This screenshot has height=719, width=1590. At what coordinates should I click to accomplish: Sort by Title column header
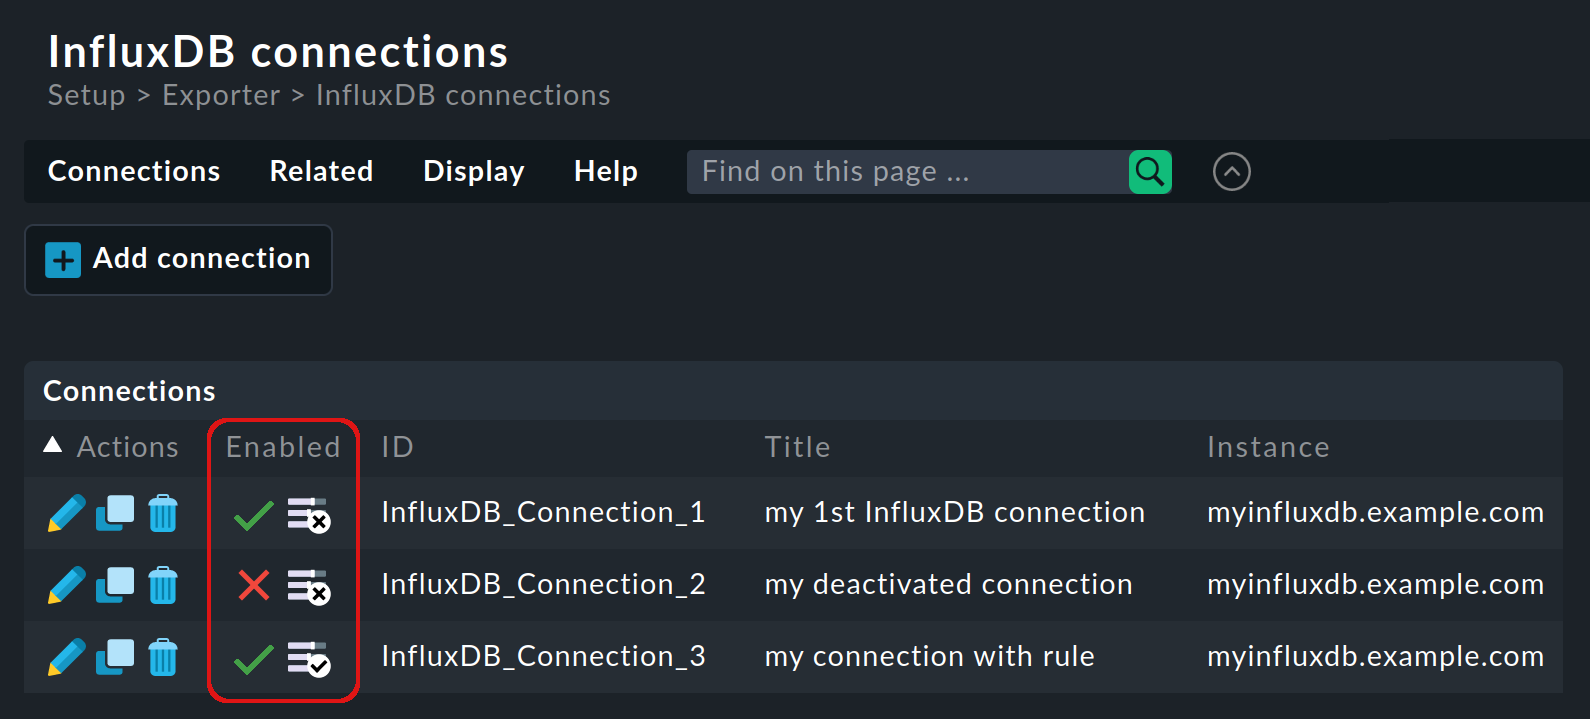[797, 447]
